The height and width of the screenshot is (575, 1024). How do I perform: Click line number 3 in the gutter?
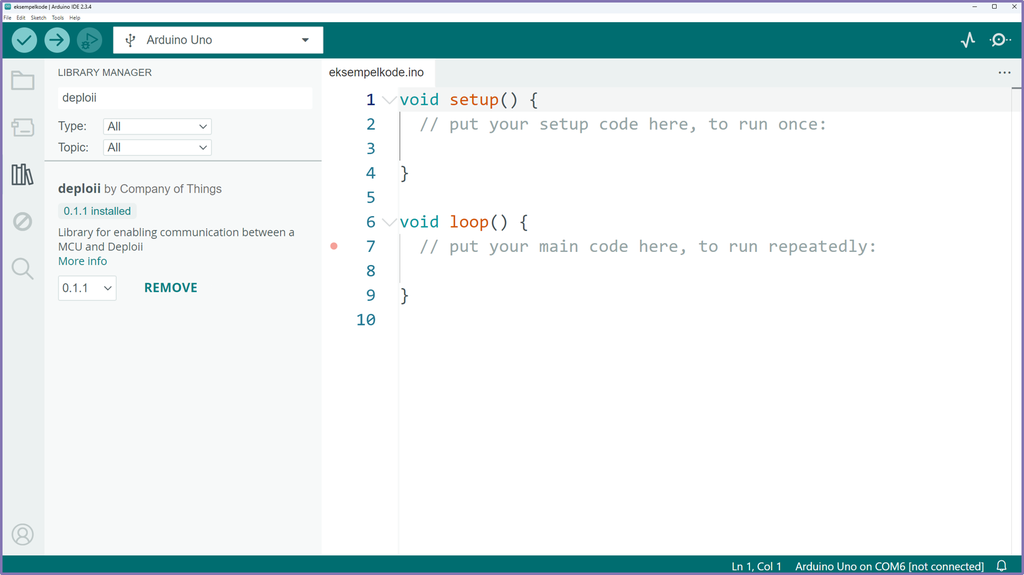pos(371,148)
